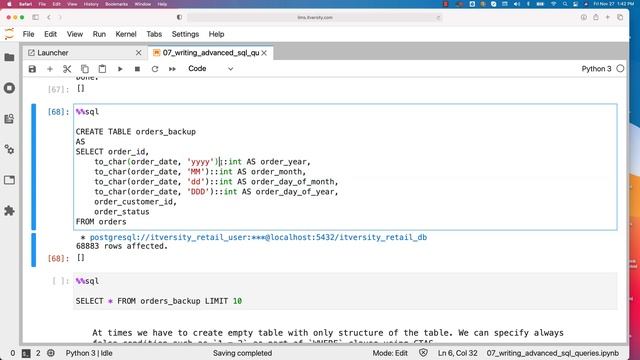The height and width of the screenshot is (360, 640).
Task: Open the Kernel menu
Action: pos(126,34)
